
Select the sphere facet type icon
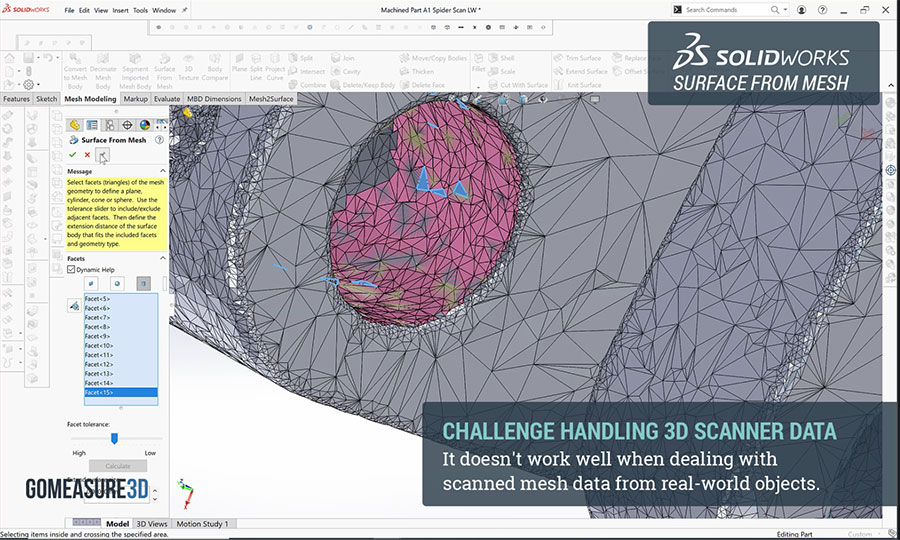pos(118,284)
